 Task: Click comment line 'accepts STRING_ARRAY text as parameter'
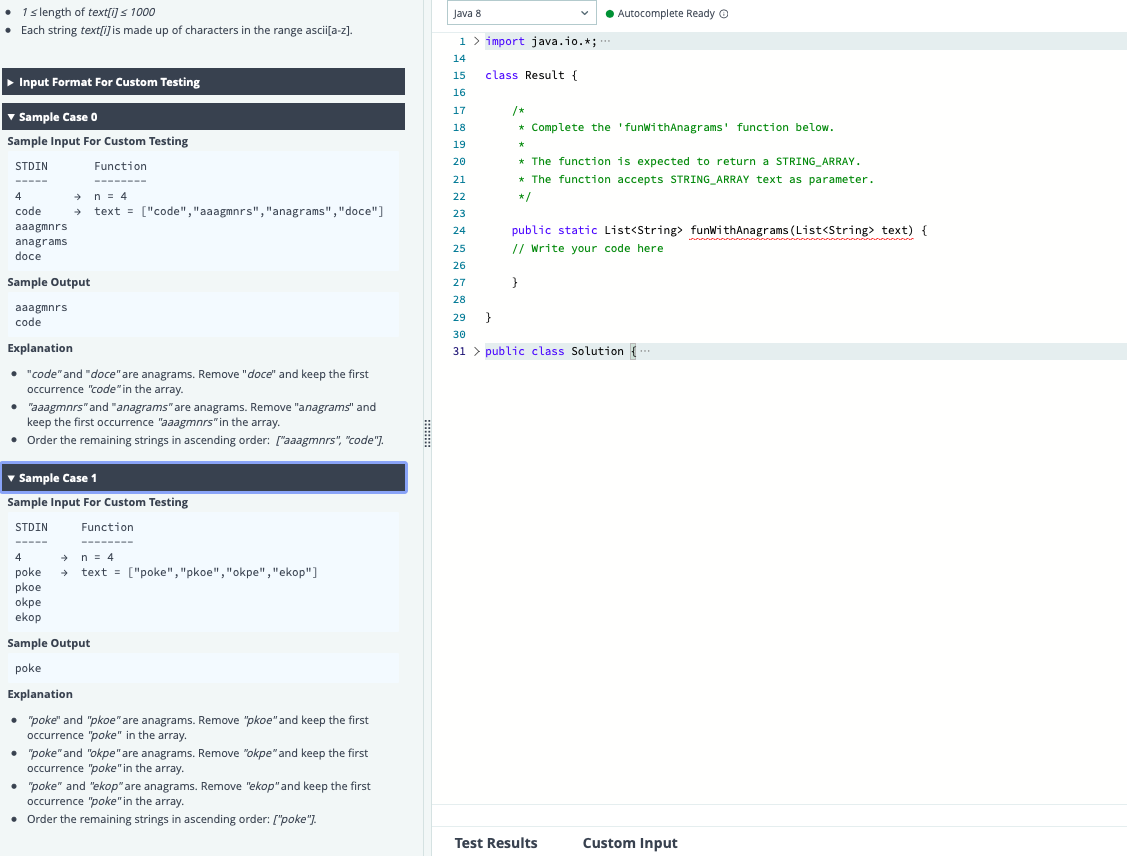pyautogui.click(x=696, y=179)
